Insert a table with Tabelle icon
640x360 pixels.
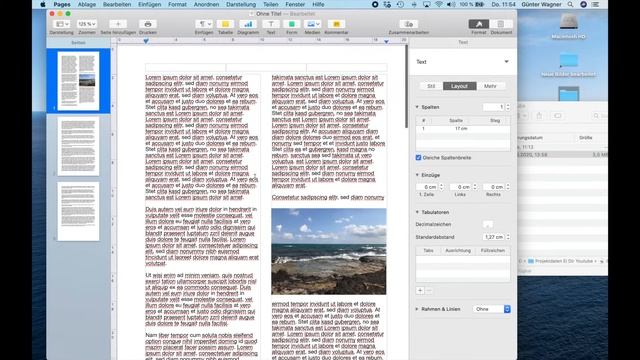pos(225,24)
